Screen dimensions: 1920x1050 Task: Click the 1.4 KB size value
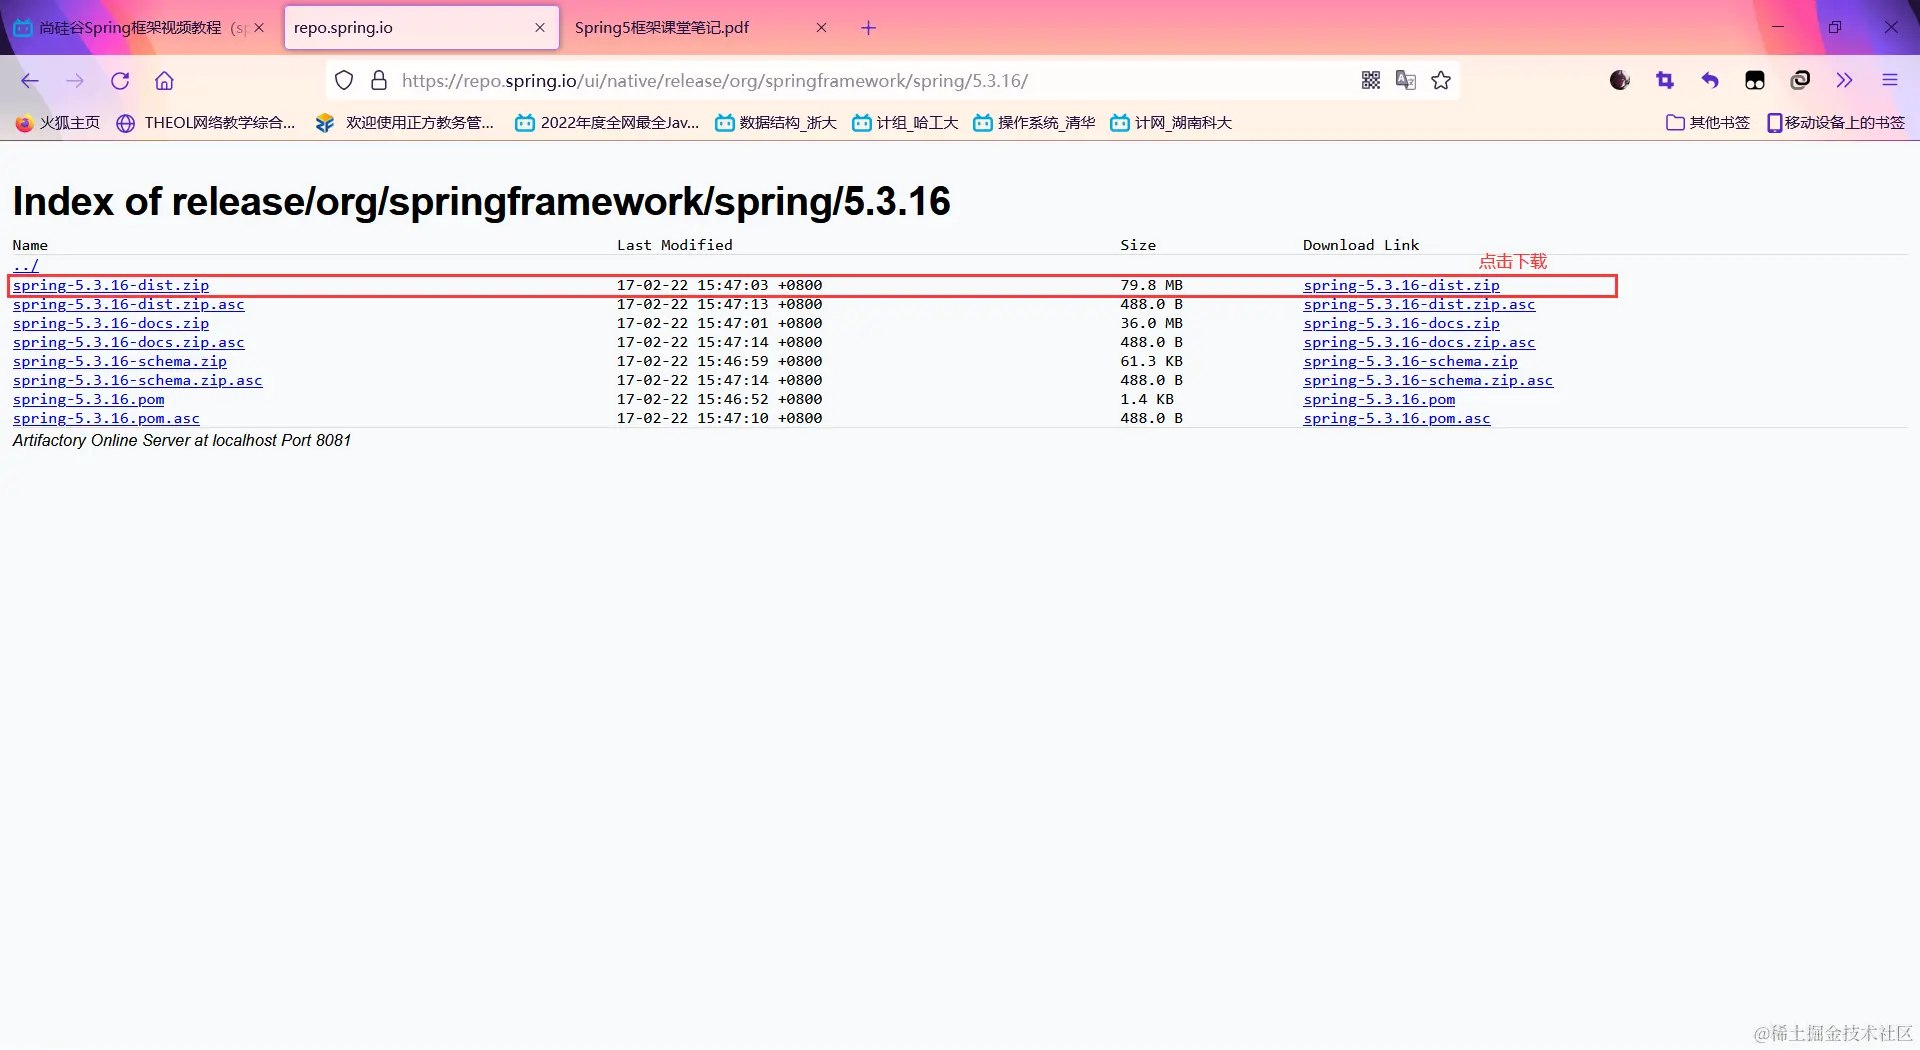(x=1147, y=399)
